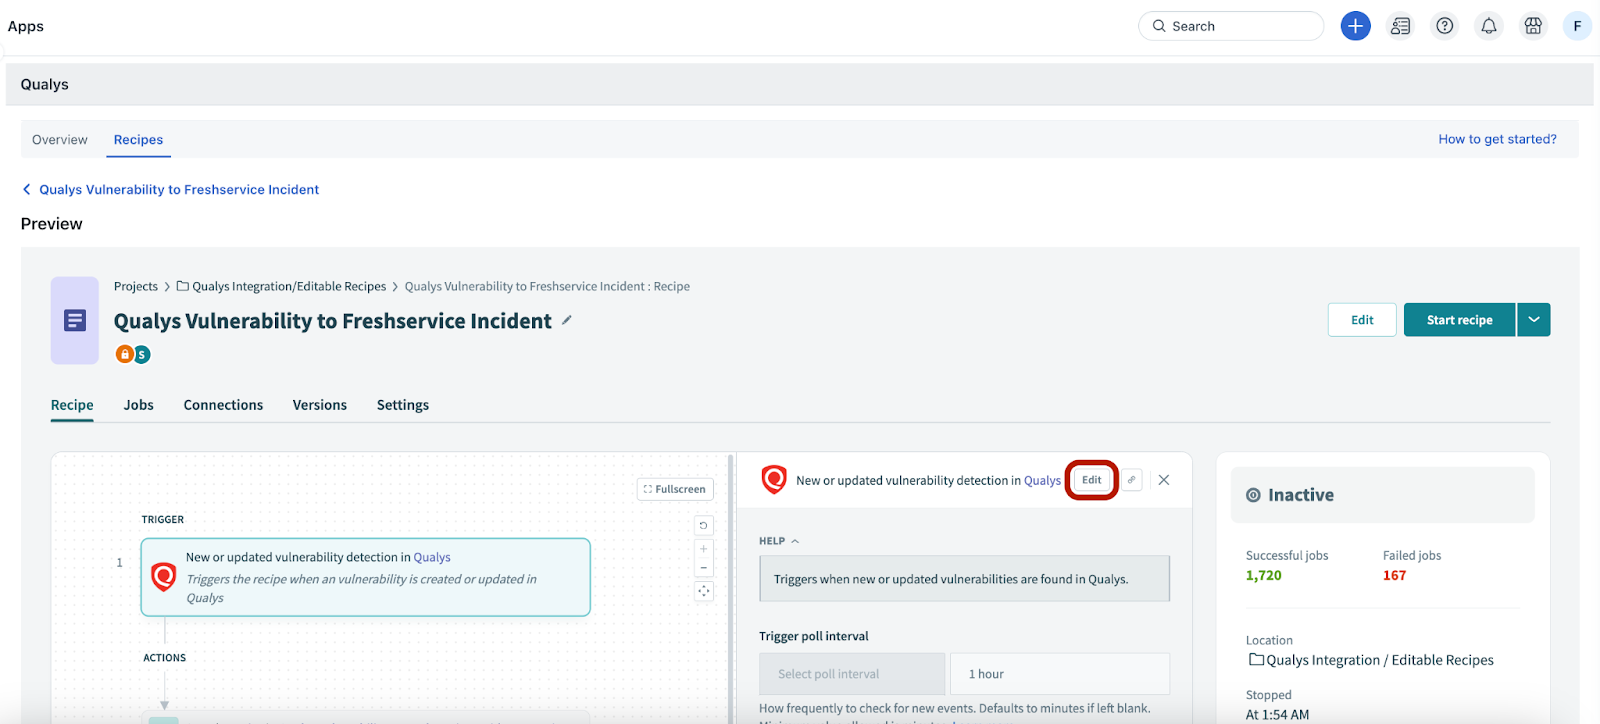The width and height of the screenshot is (1600, 724).
Task: Click the orange lock badge under title
Action: (x=124, y=354)
